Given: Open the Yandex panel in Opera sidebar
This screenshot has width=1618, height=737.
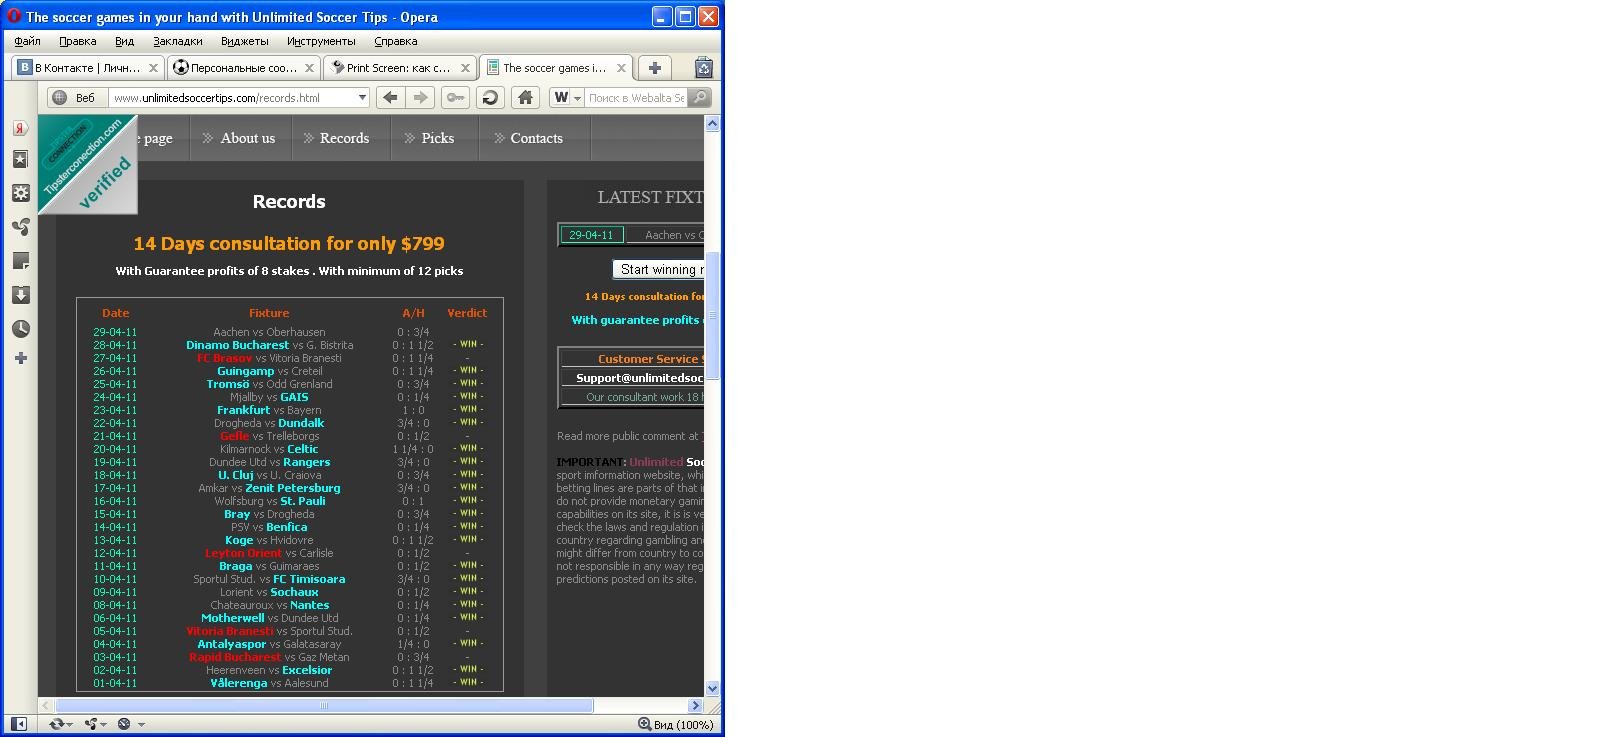Looking at the screenshot, I should [20, 128].
